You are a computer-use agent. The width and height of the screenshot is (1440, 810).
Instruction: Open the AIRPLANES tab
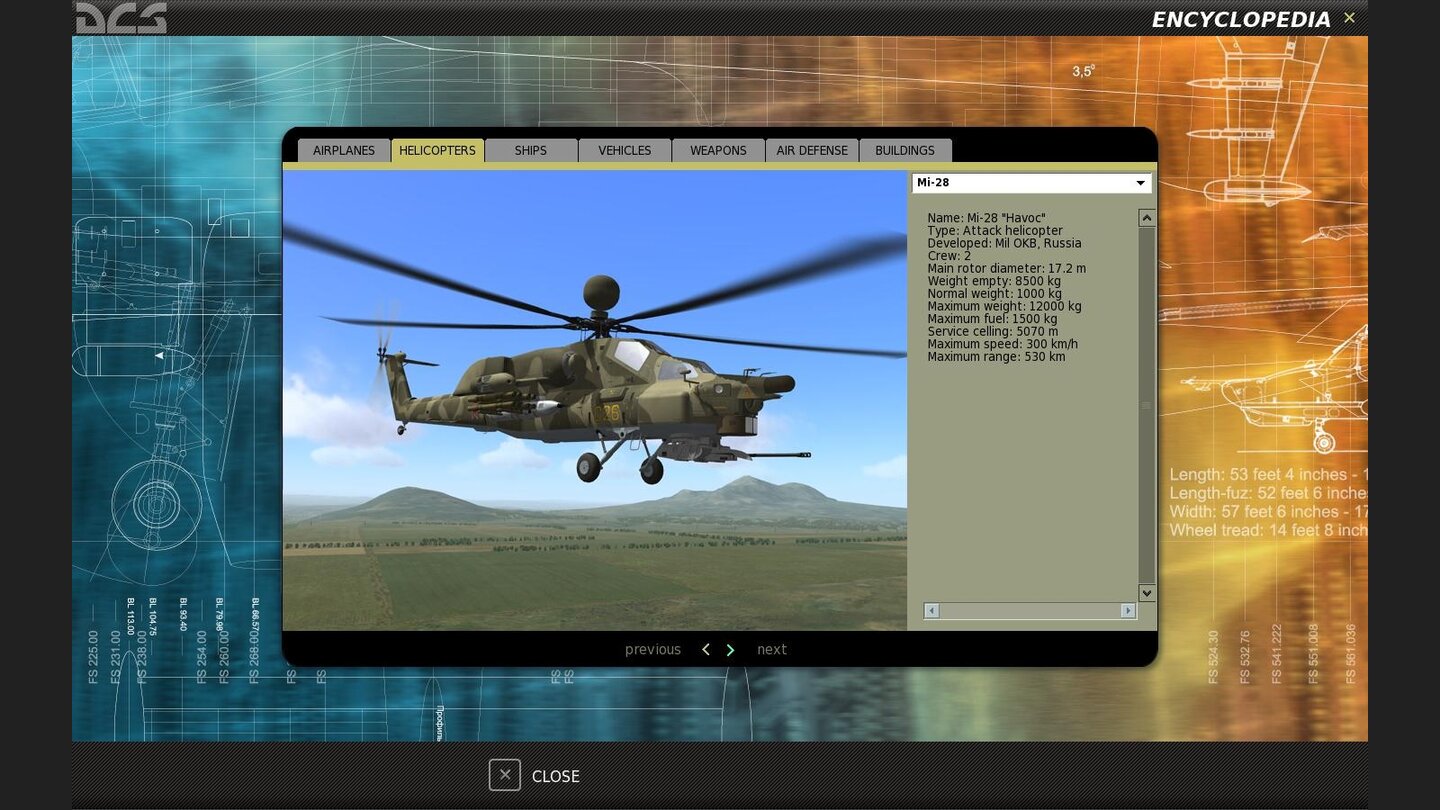pyautogui.click(x=344, y=150)
